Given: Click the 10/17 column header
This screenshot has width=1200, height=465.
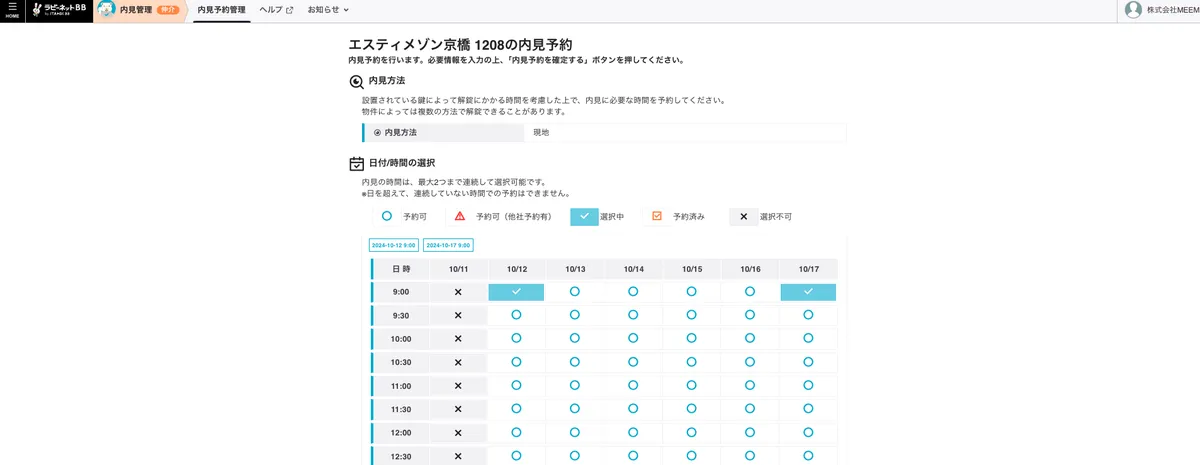Looking at the screenshot, I should pos(808,269).
